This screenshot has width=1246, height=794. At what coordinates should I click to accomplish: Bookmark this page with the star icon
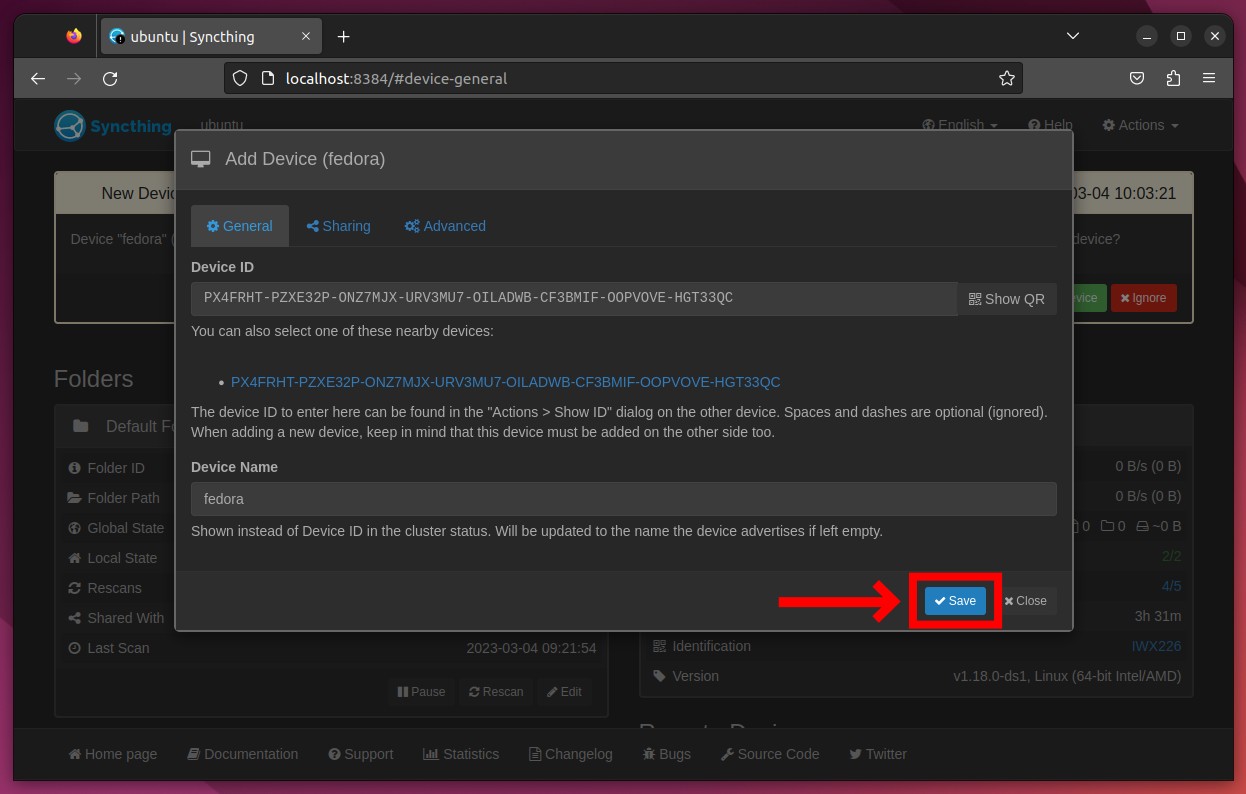click(x=1006, y=78)
